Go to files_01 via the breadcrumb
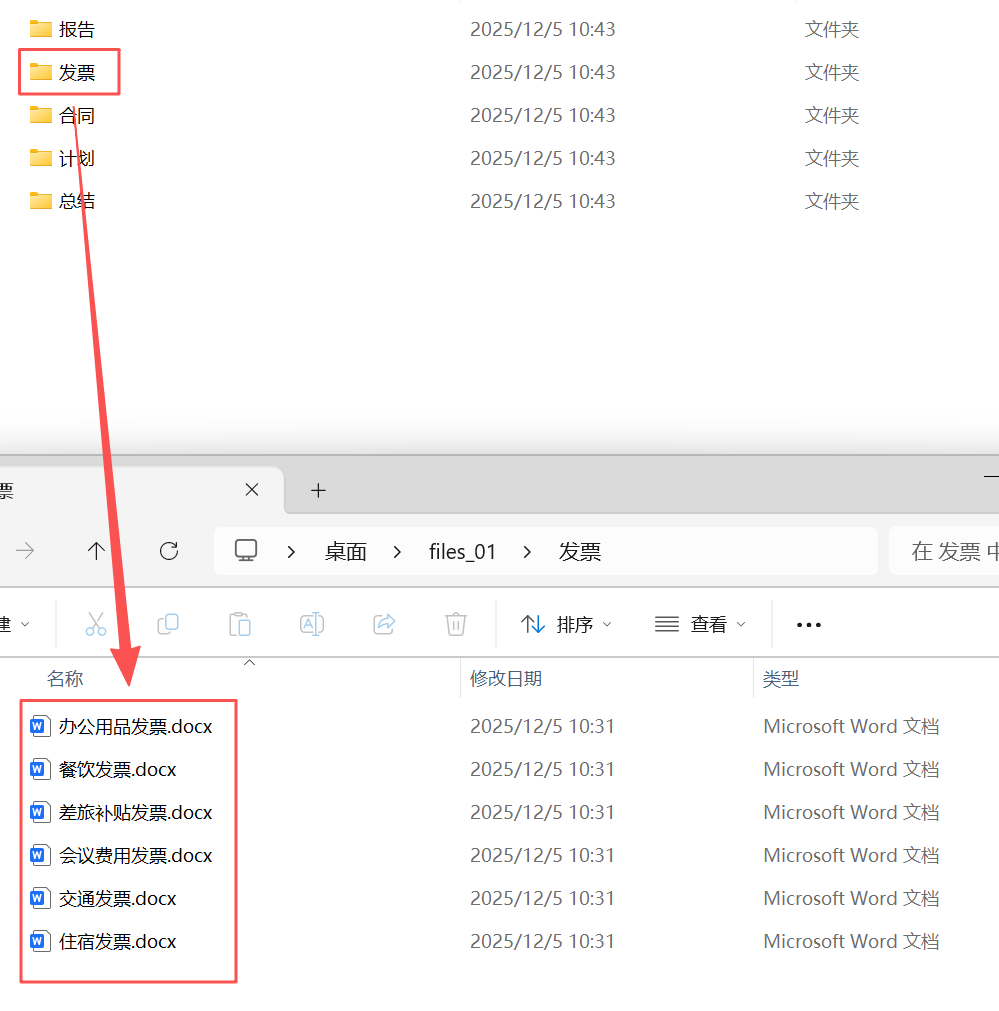 pos(462,551)
